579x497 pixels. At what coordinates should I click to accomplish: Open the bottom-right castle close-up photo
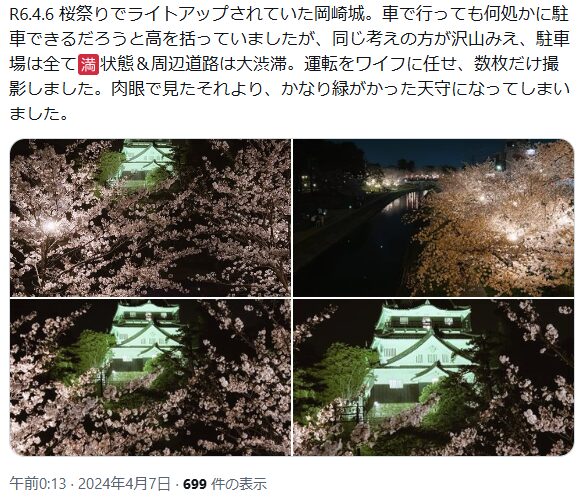coord(434,377)
